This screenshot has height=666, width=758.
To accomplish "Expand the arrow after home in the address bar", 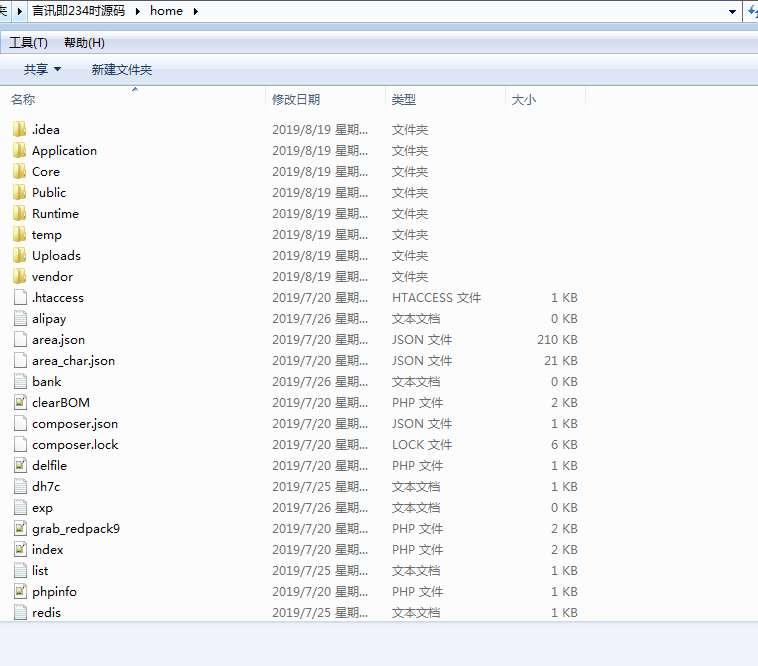I will point(196,11).
